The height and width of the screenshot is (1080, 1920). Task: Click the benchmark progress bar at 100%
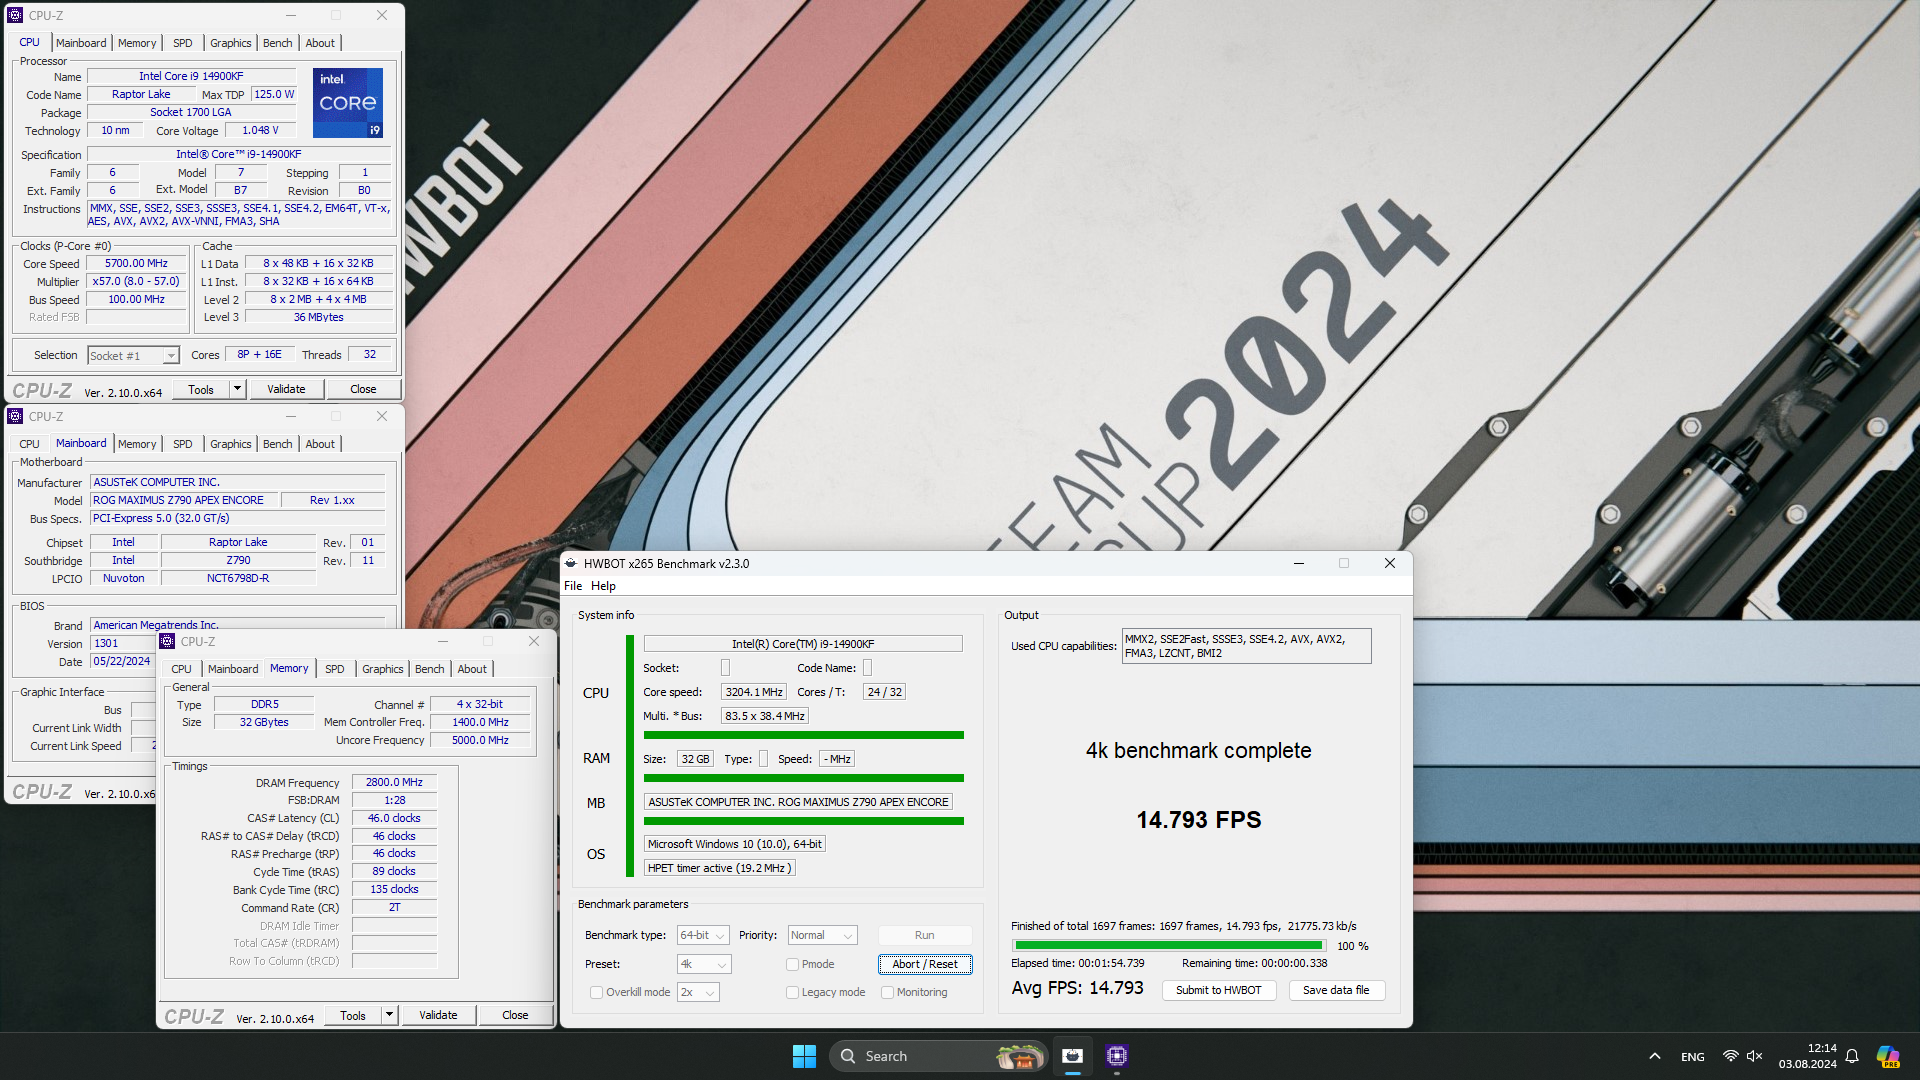pos(1168,945)
